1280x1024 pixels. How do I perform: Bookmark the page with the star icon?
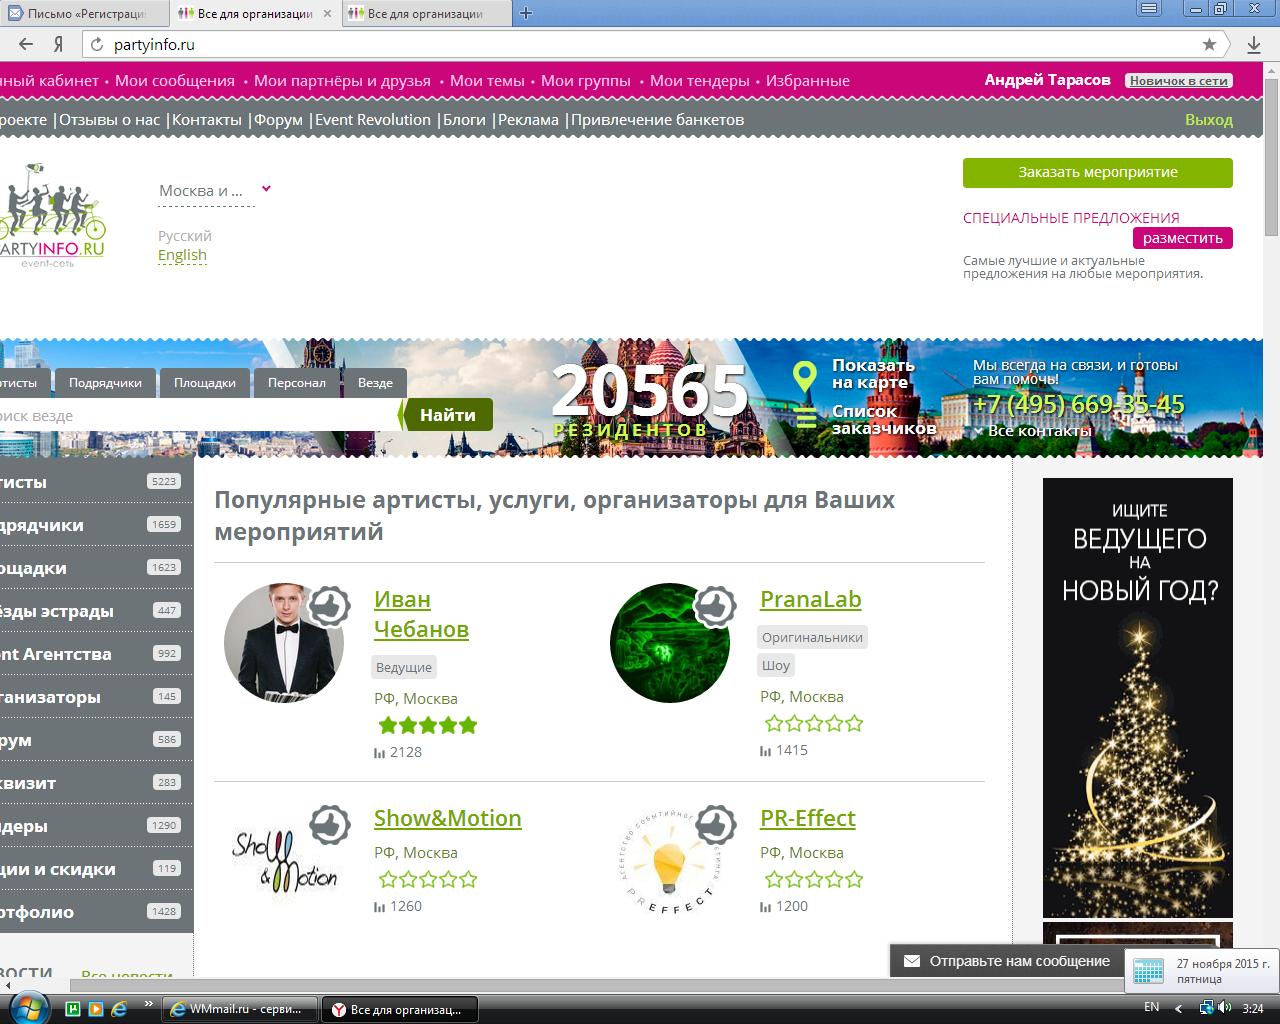[1209, 44]
